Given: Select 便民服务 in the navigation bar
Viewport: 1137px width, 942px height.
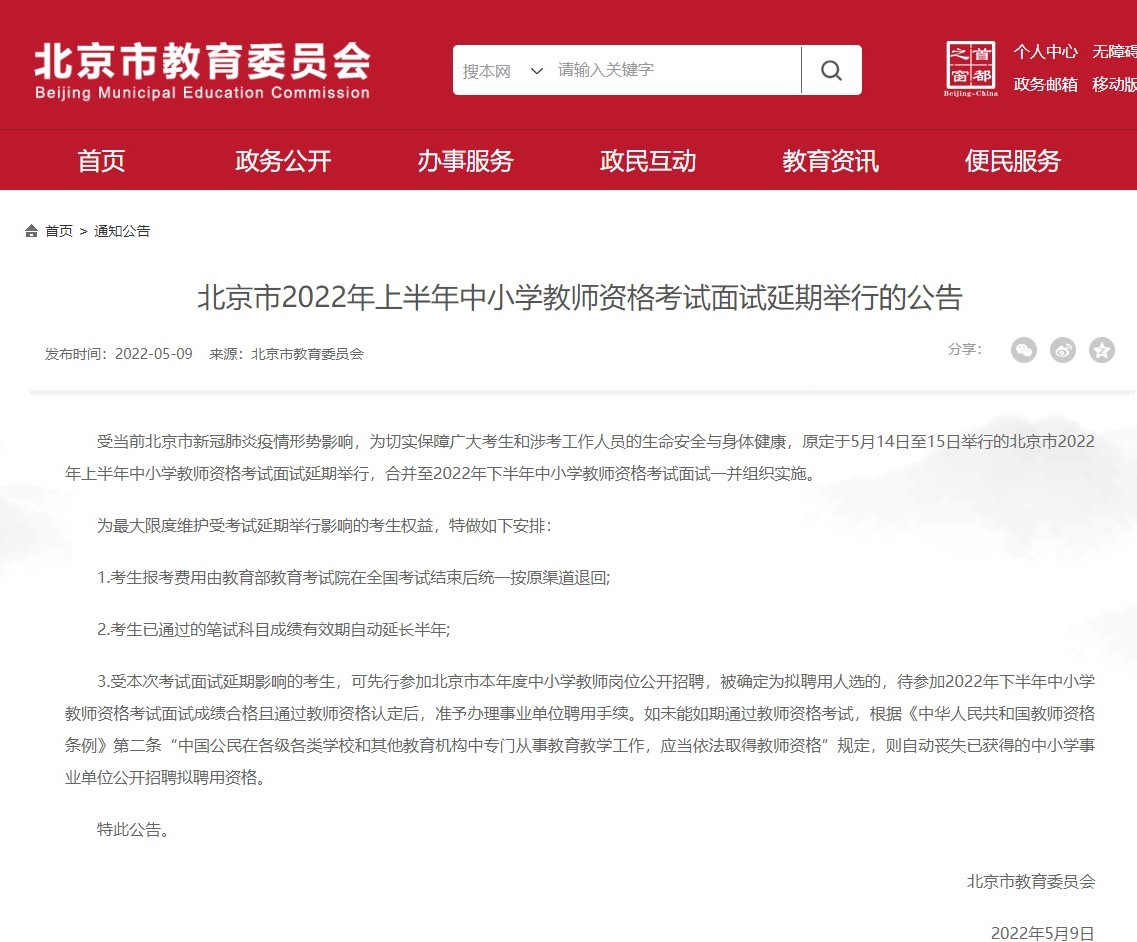Looking at the screenshot, I should pyautogui.click(x=1012, y=161).
